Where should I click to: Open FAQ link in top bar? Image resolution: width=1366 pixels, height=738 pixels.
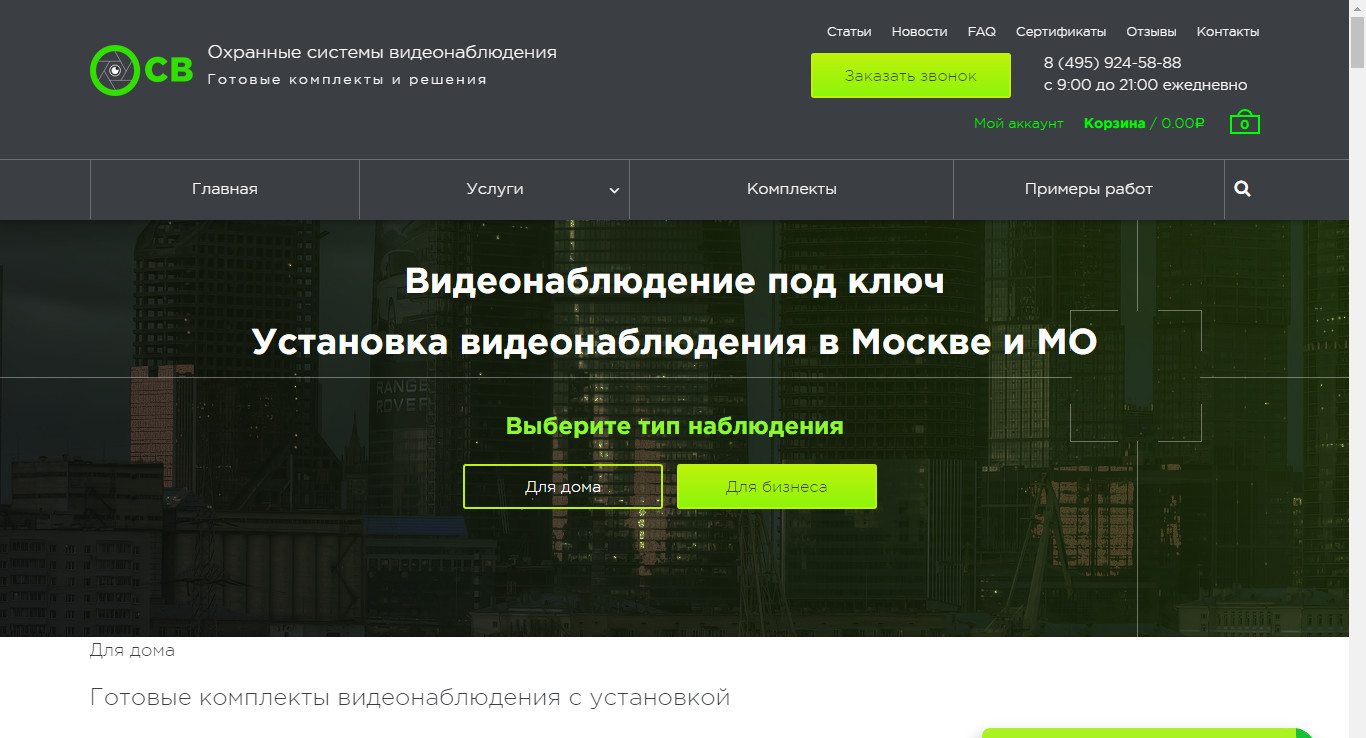point(982,32)
